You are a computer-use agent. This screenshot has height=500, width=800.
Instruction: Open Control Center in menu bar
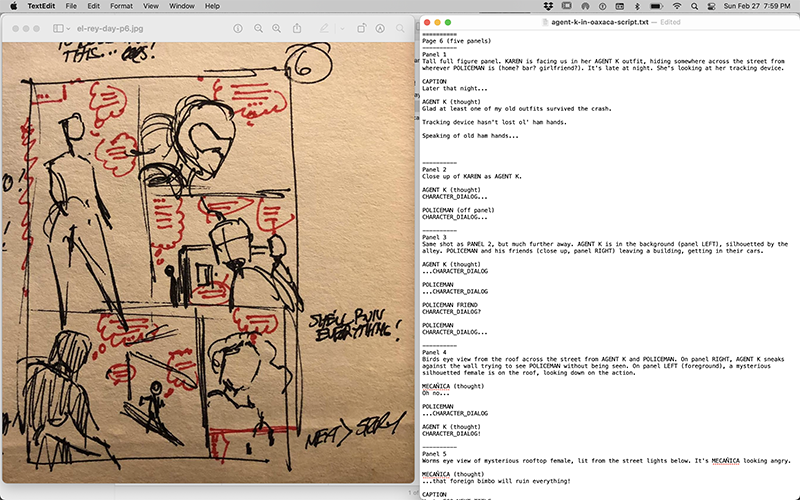coord(711,6)
